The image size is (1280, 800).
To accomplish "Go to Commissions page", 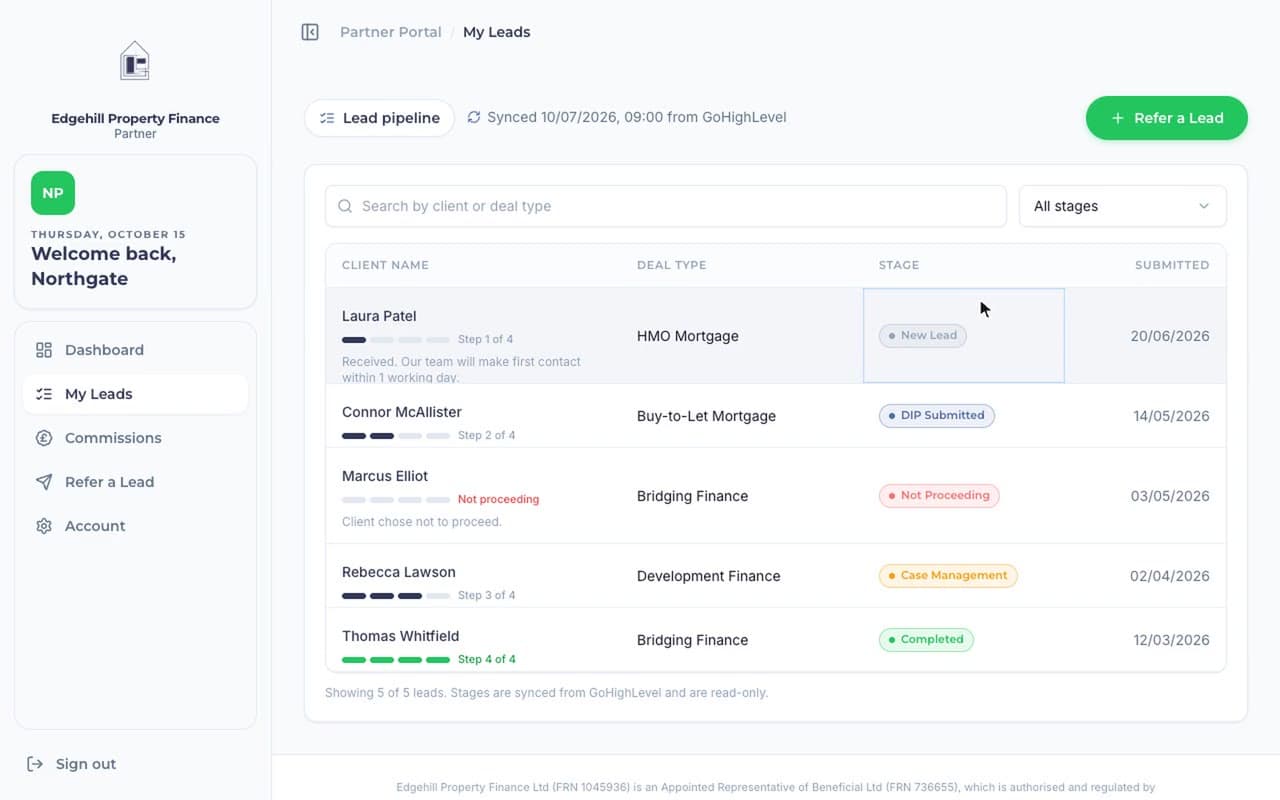I will (135, 438).
